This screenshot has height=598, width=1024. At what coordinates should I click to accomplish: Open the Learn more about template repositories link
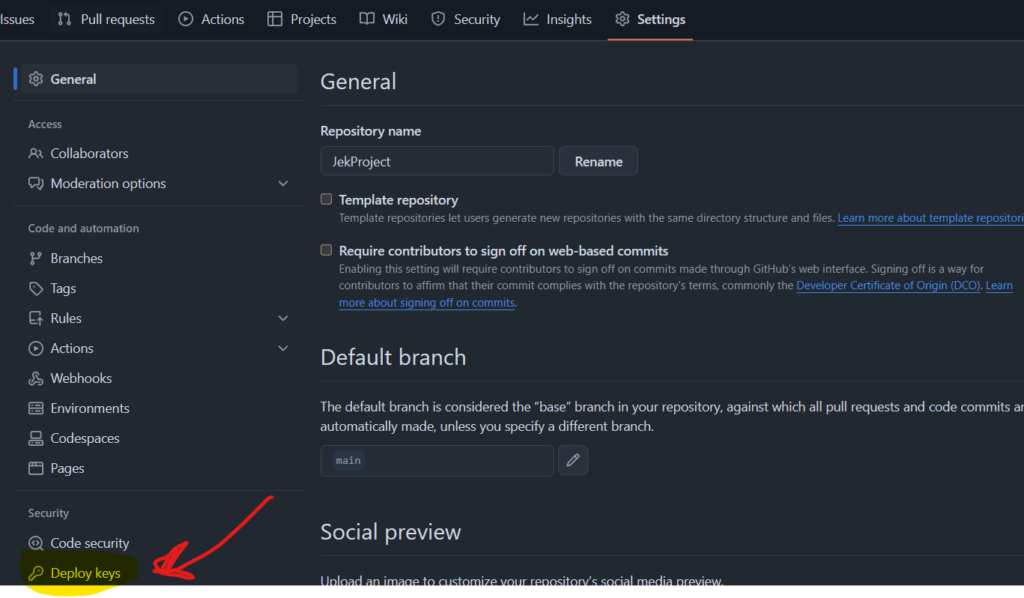(931, 218)
